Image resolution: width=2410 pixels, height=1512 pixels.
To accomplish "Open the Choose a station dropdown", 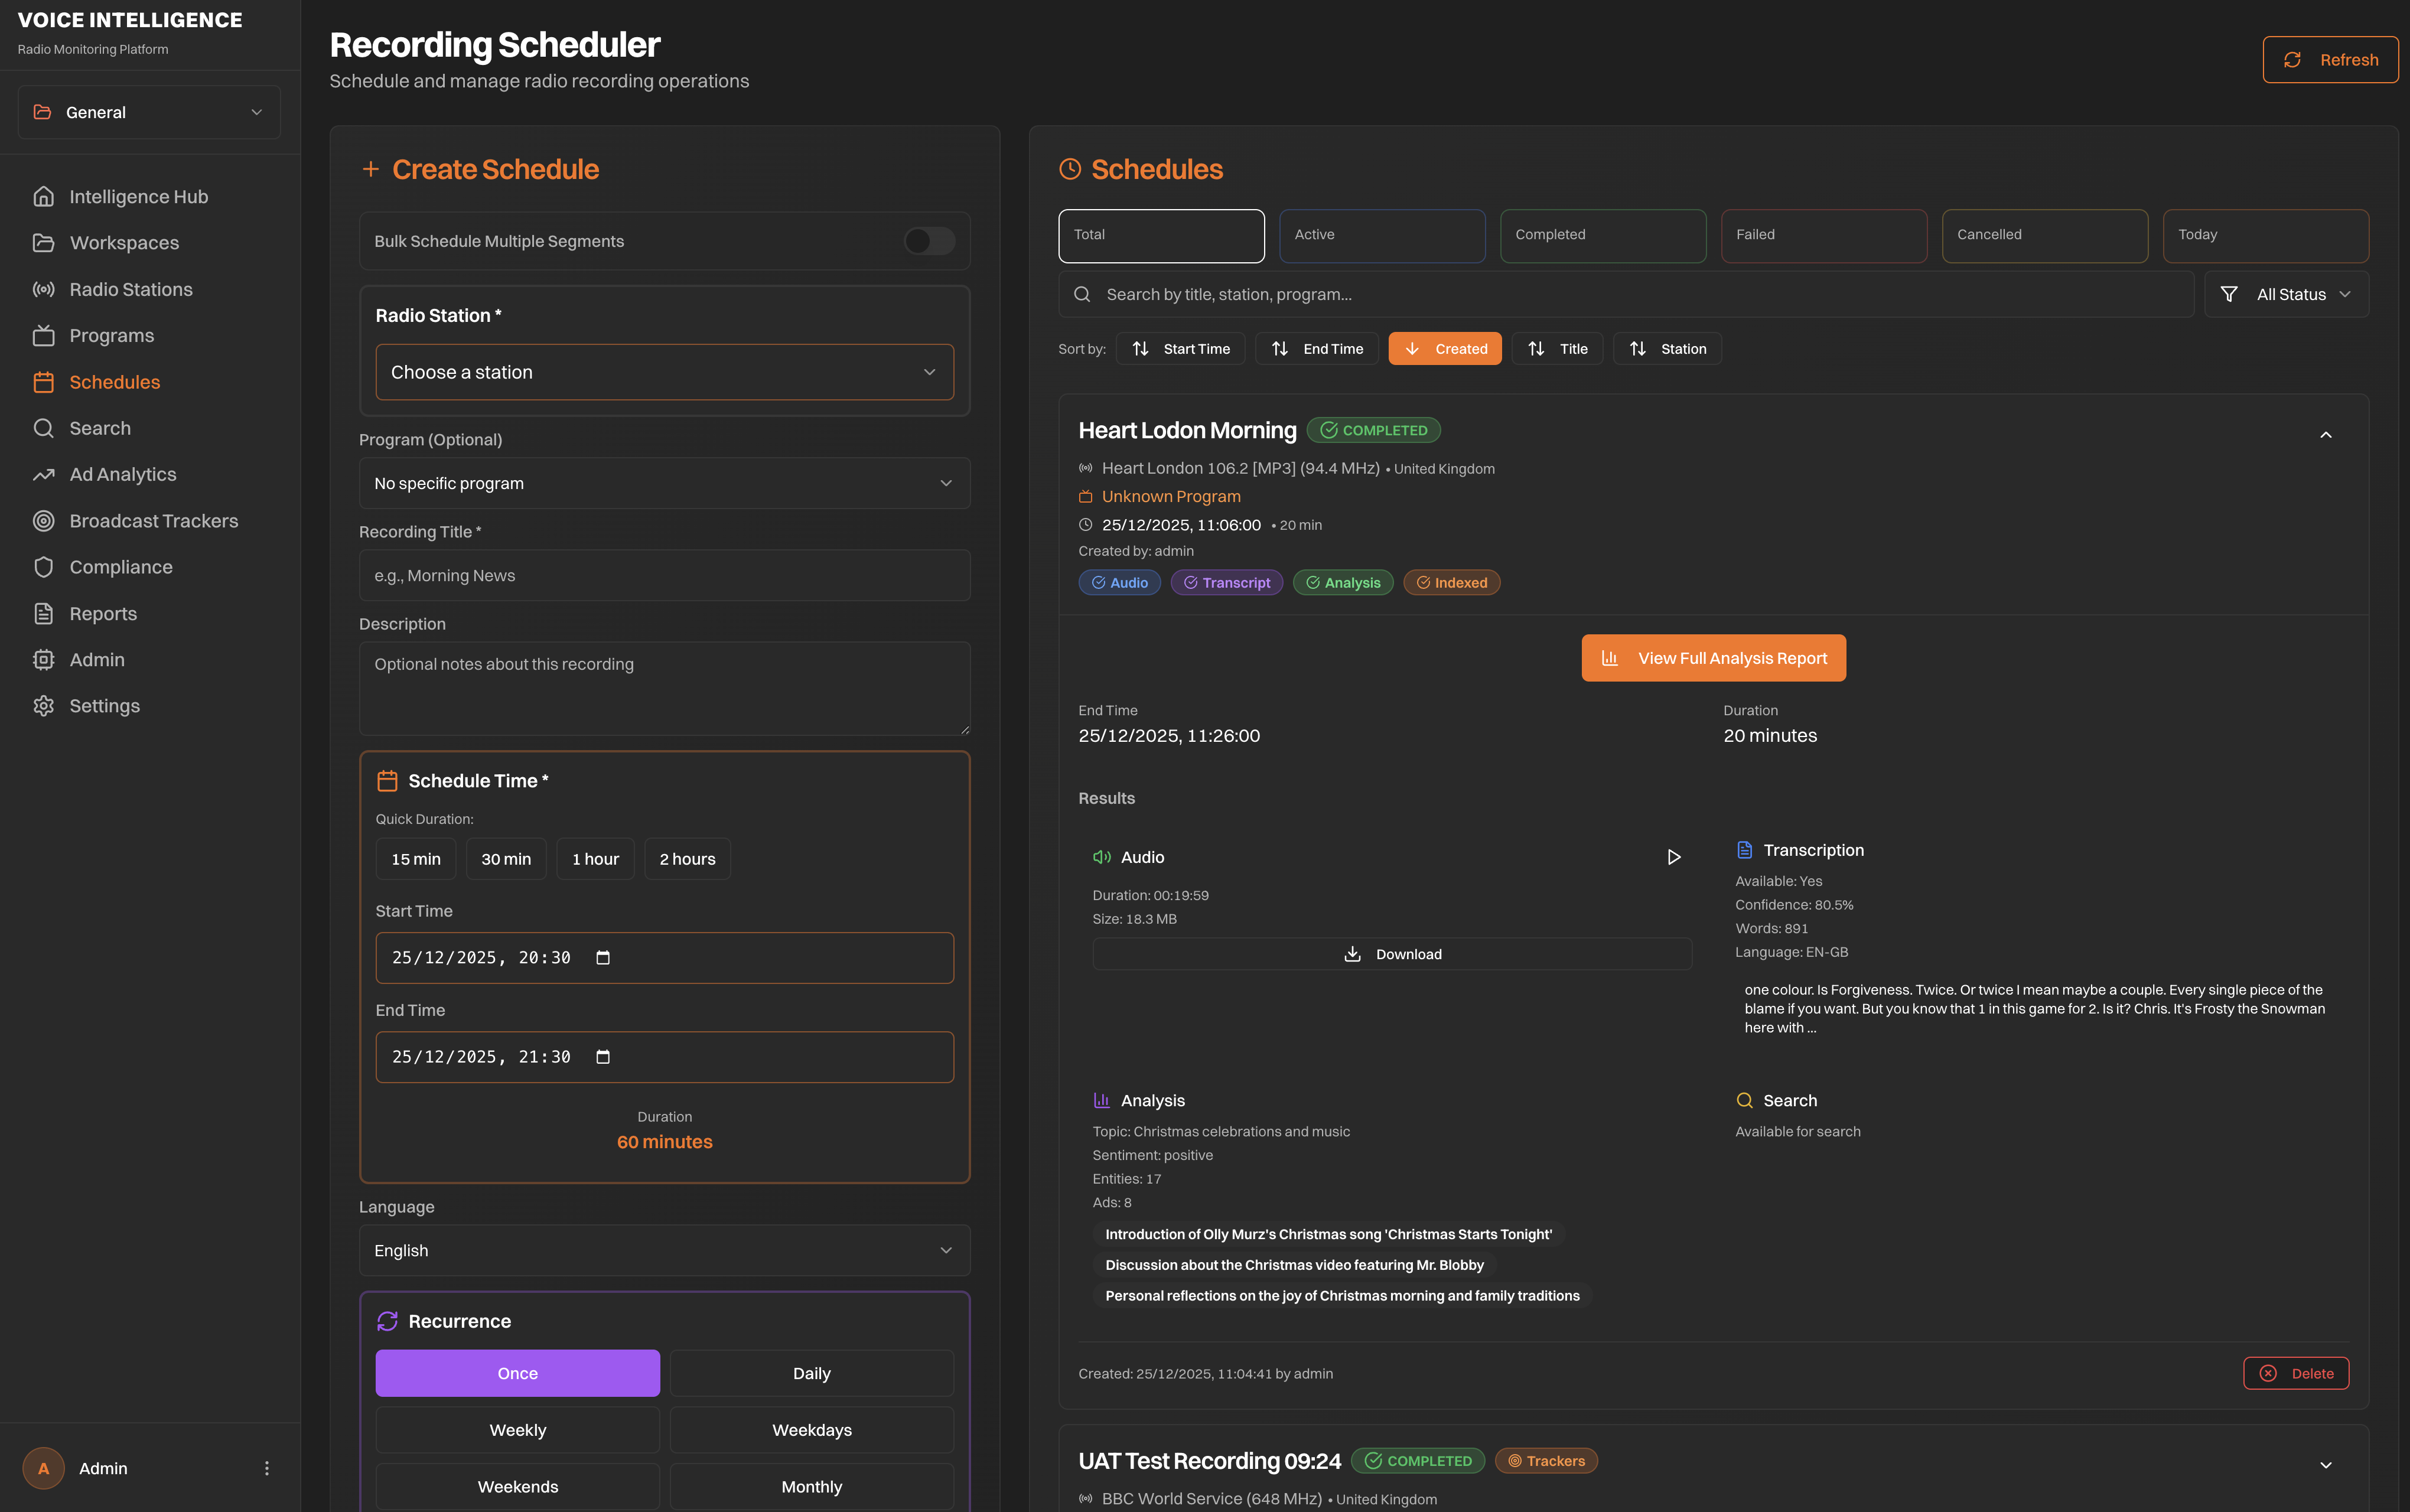I will tap(664, 372).
